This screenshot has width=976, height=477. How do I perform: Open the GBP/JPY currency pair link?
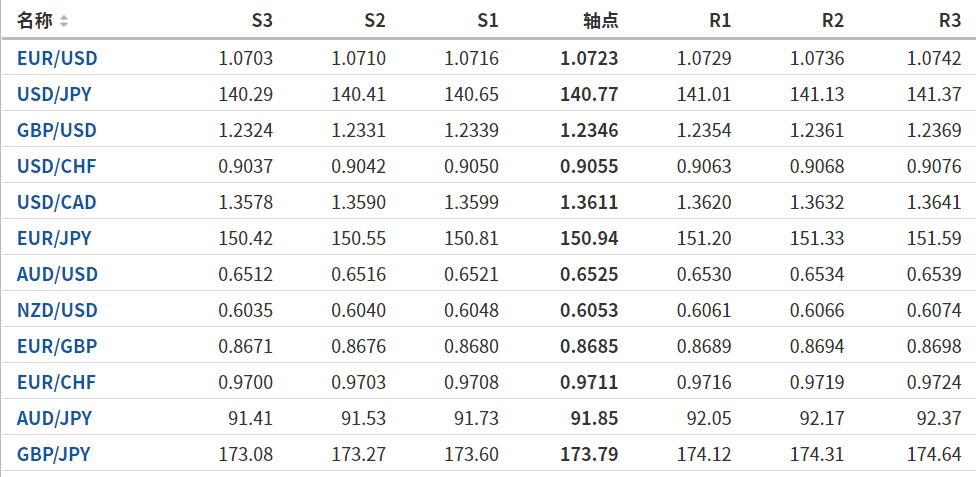coord(54,454)
